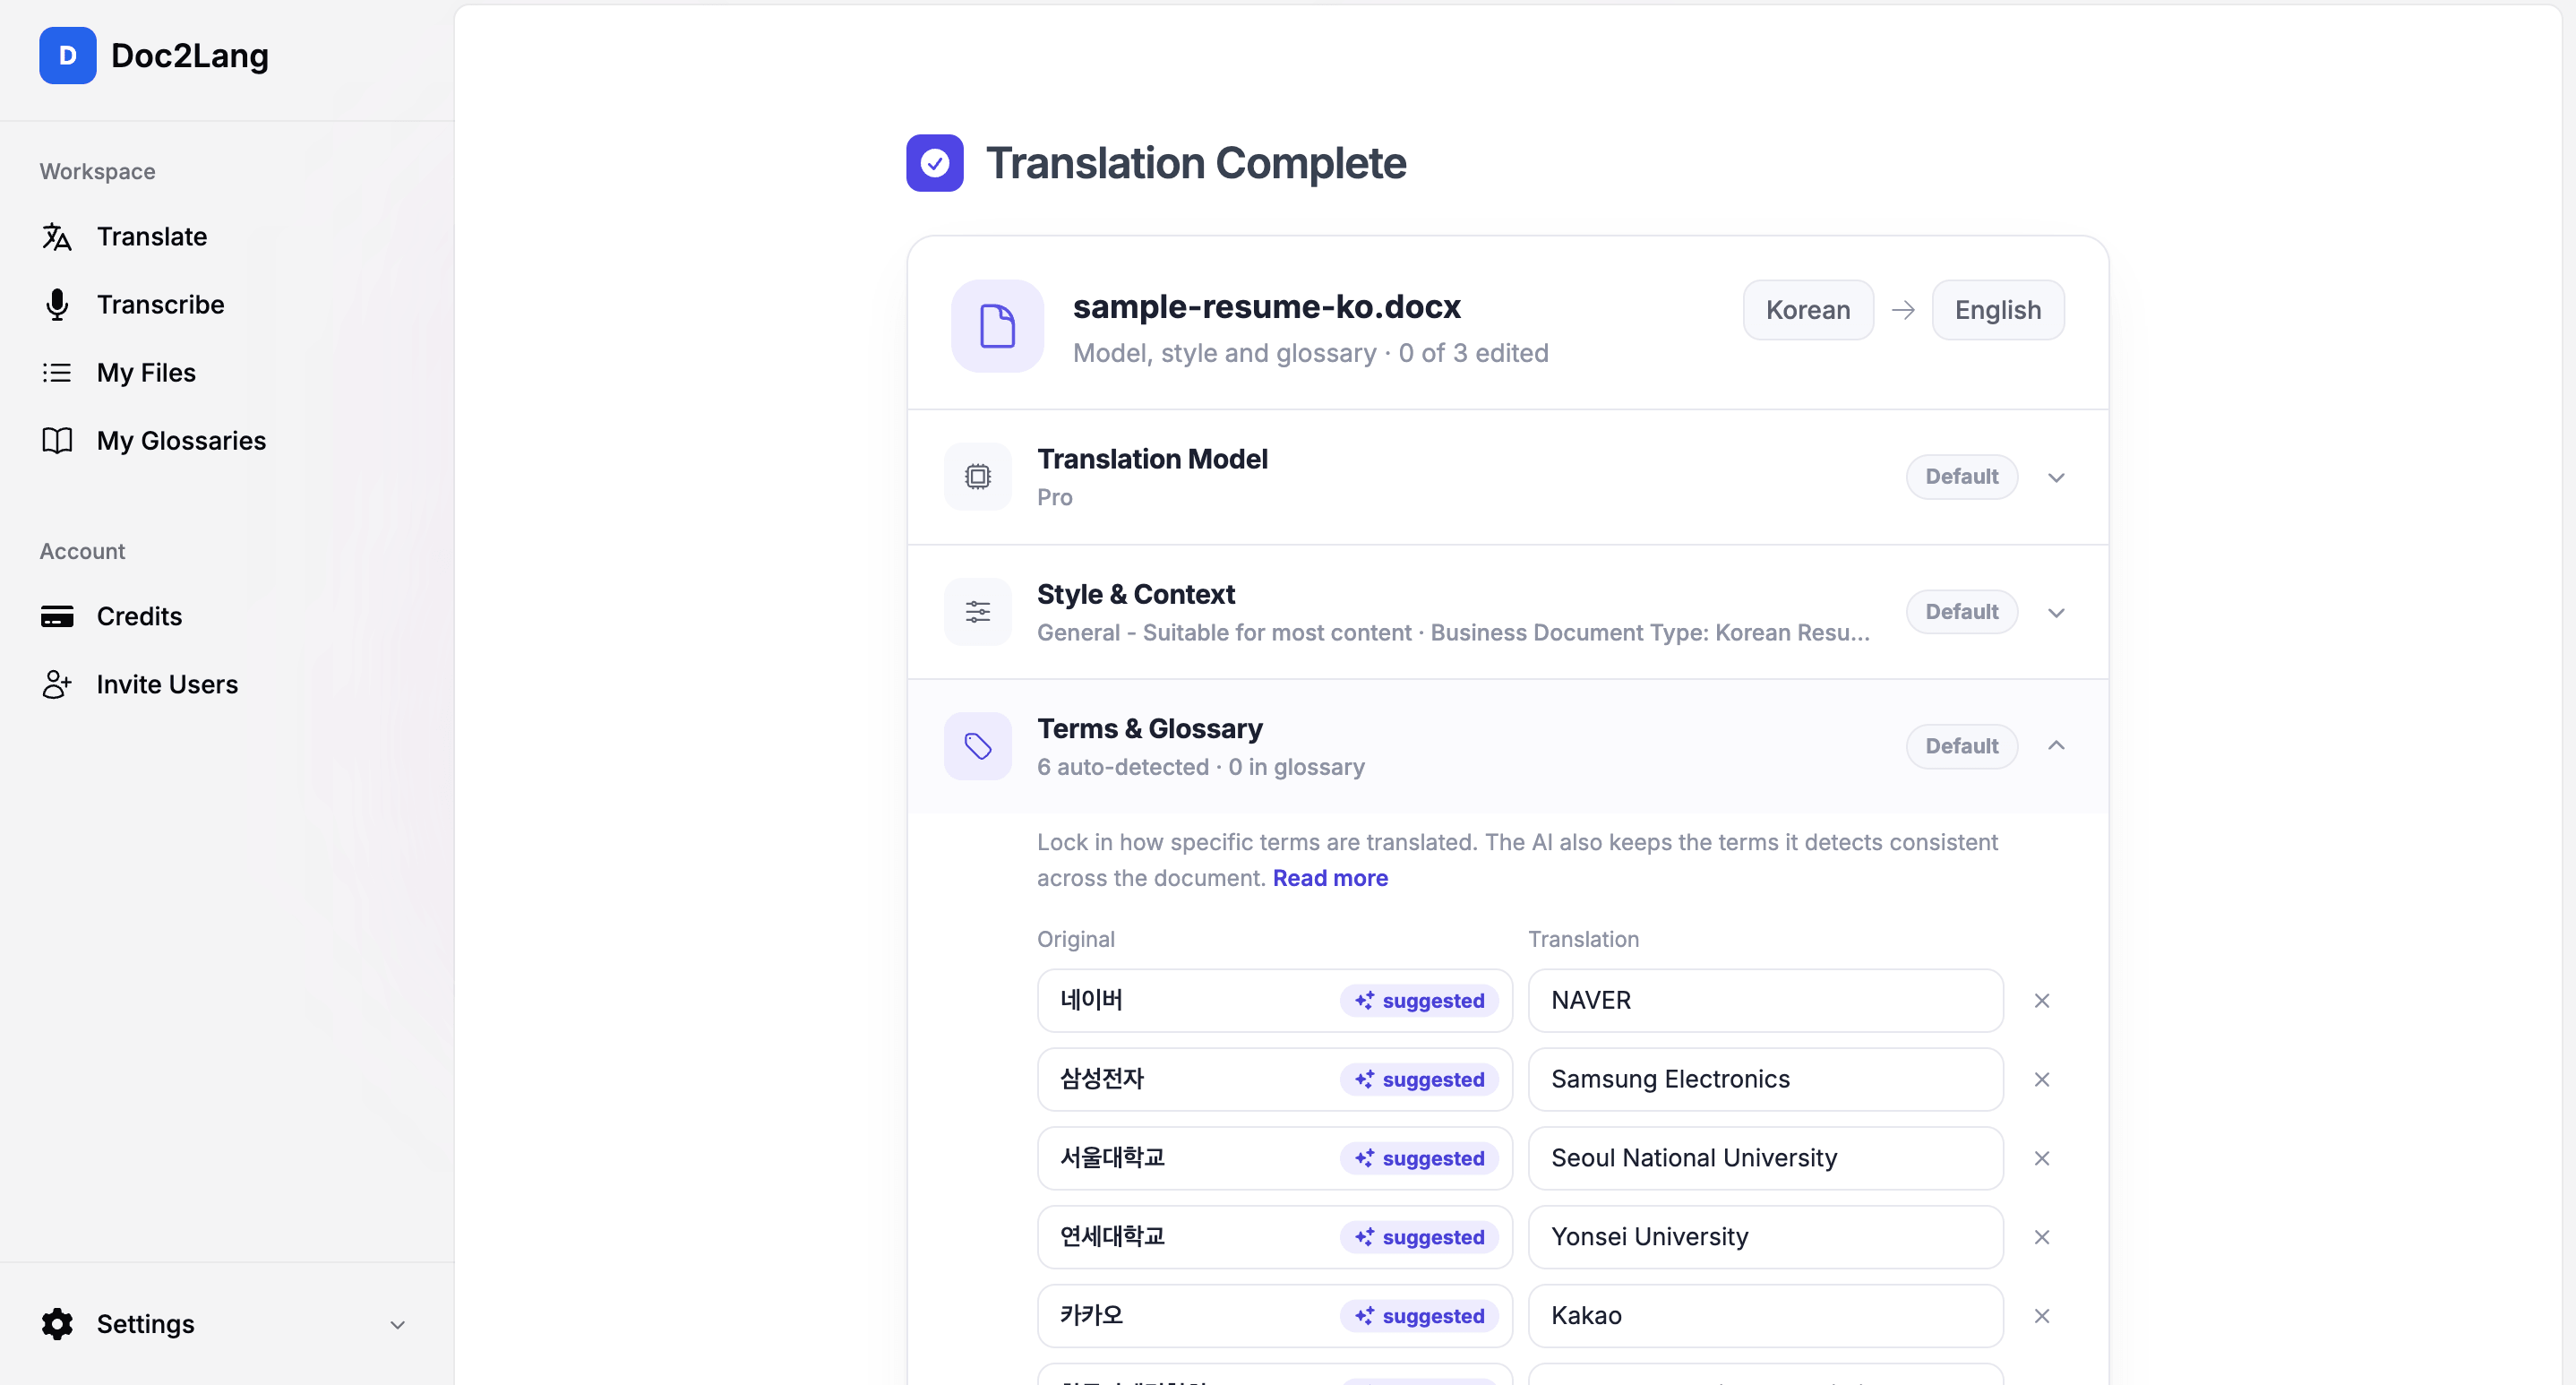Screen dimensions: 2576x1385
Task: Click the English target language badge
Action: click(x=1997, y=310)
